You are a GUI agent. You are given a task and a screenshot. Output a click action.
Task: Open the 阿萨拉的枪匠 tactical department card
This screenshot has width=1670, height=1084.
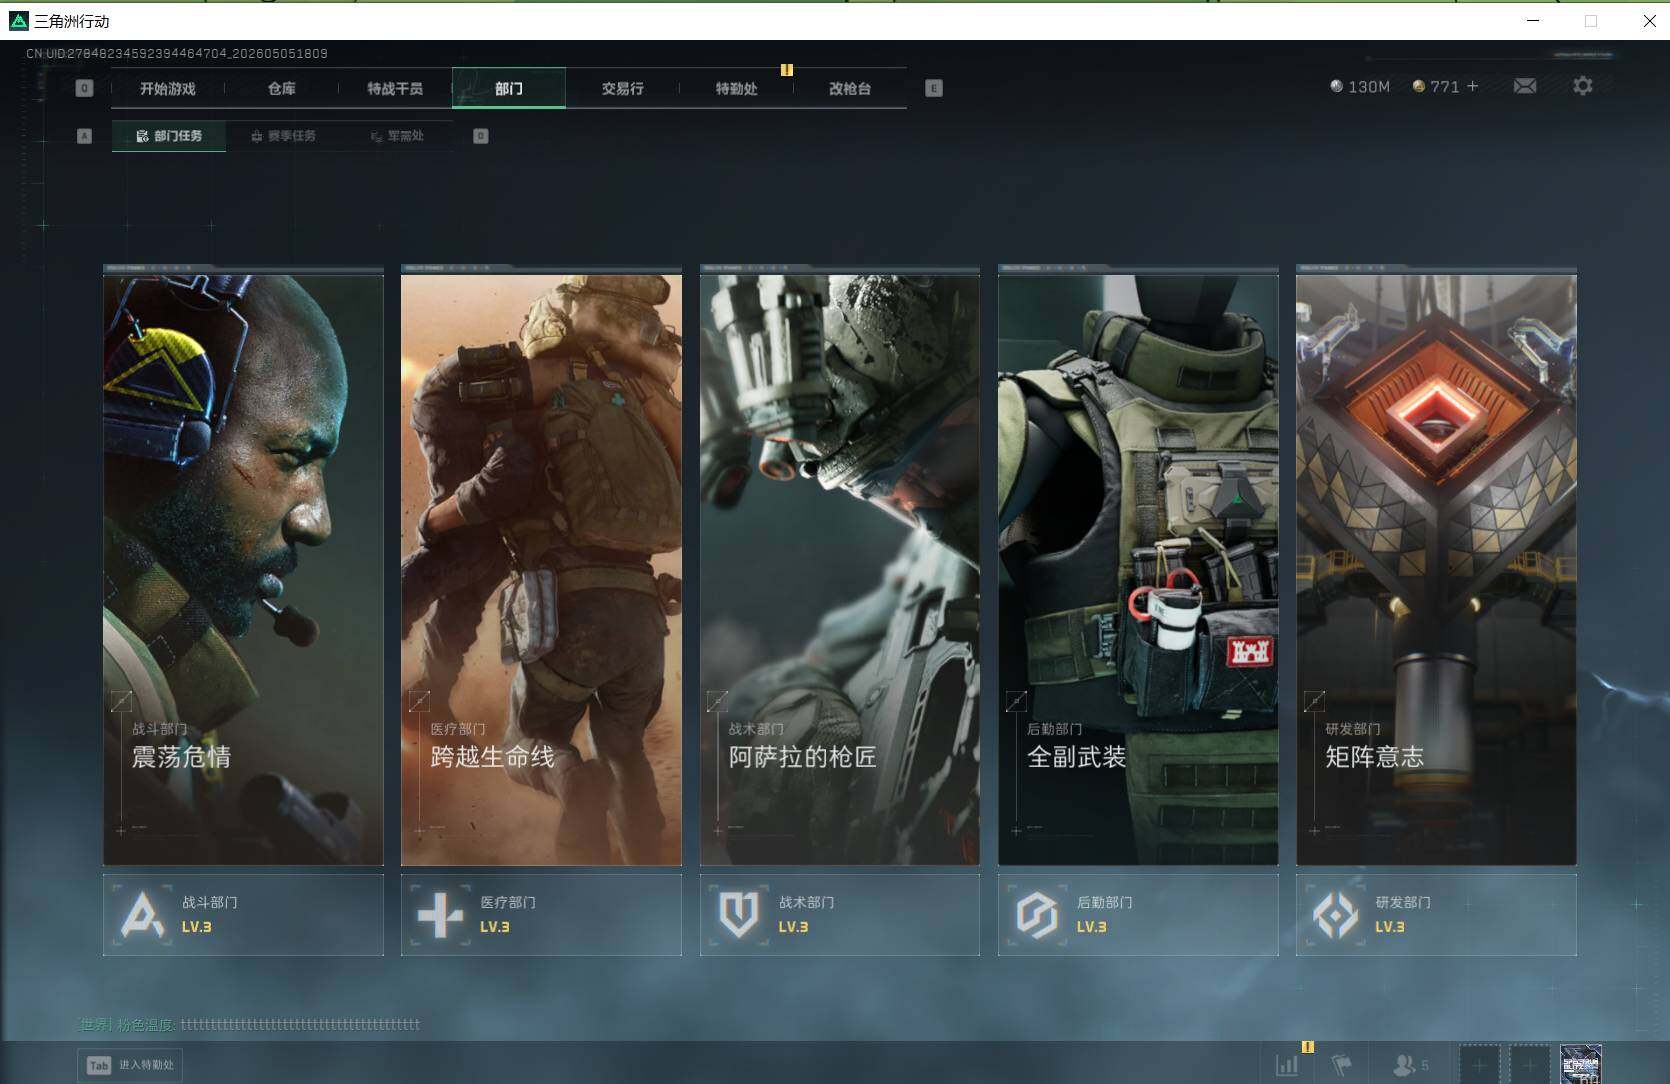coord(840,568)
